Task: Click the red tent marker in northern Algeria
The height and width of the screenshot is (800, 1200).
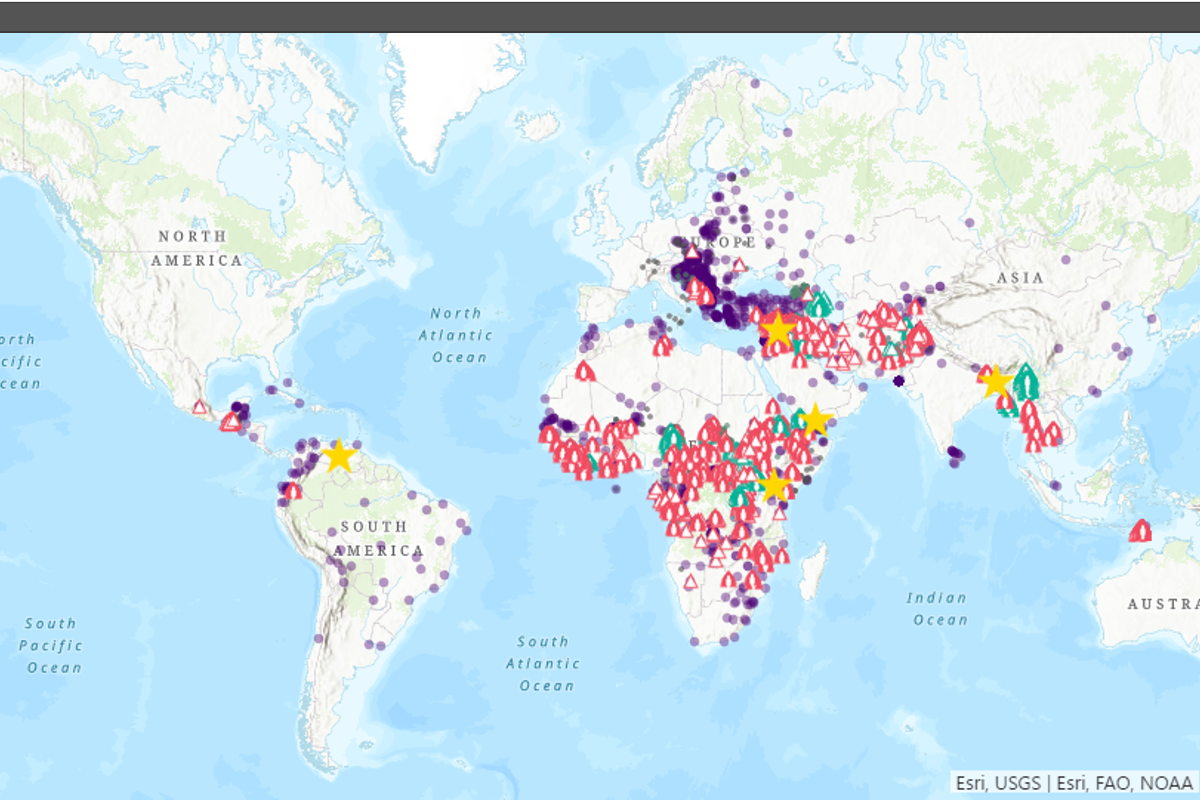Action: [662, 347]
